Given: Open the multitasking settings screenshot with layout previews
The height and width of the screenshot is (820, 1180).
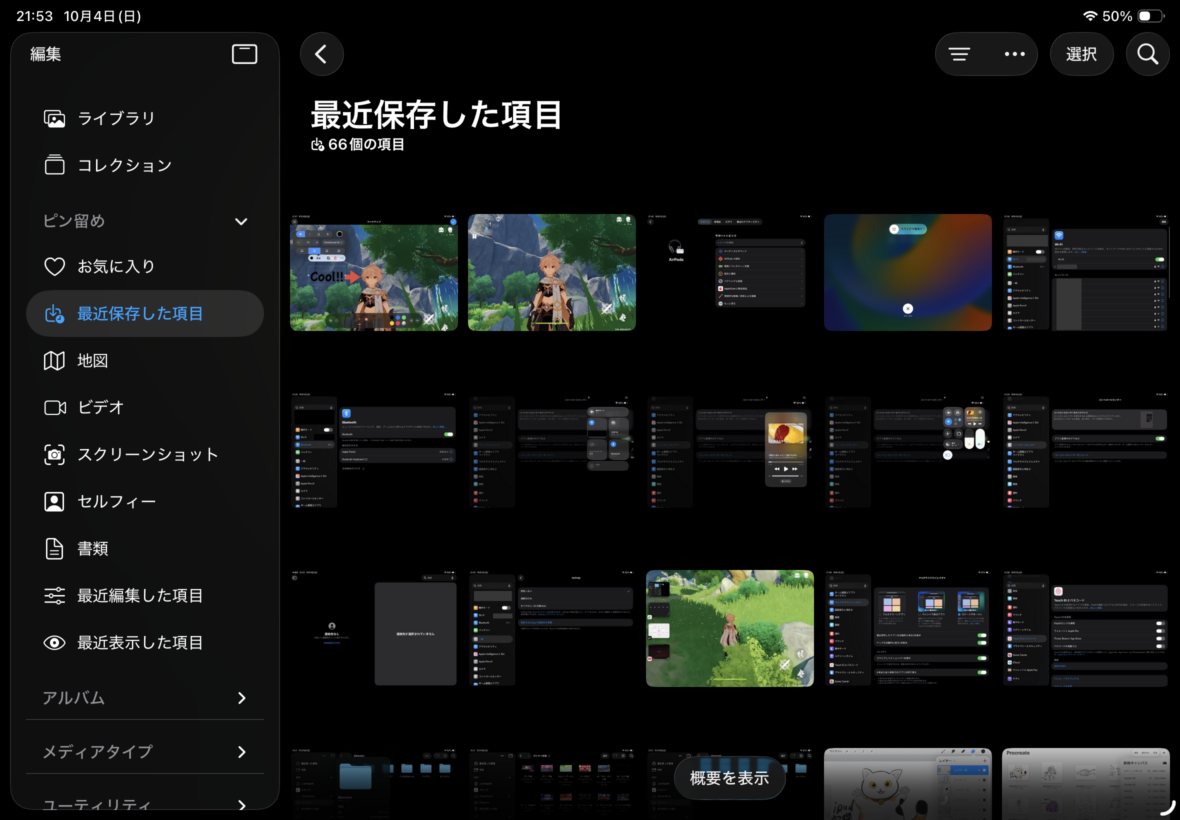Looking at the screenshot, I should tap(908, 628).
